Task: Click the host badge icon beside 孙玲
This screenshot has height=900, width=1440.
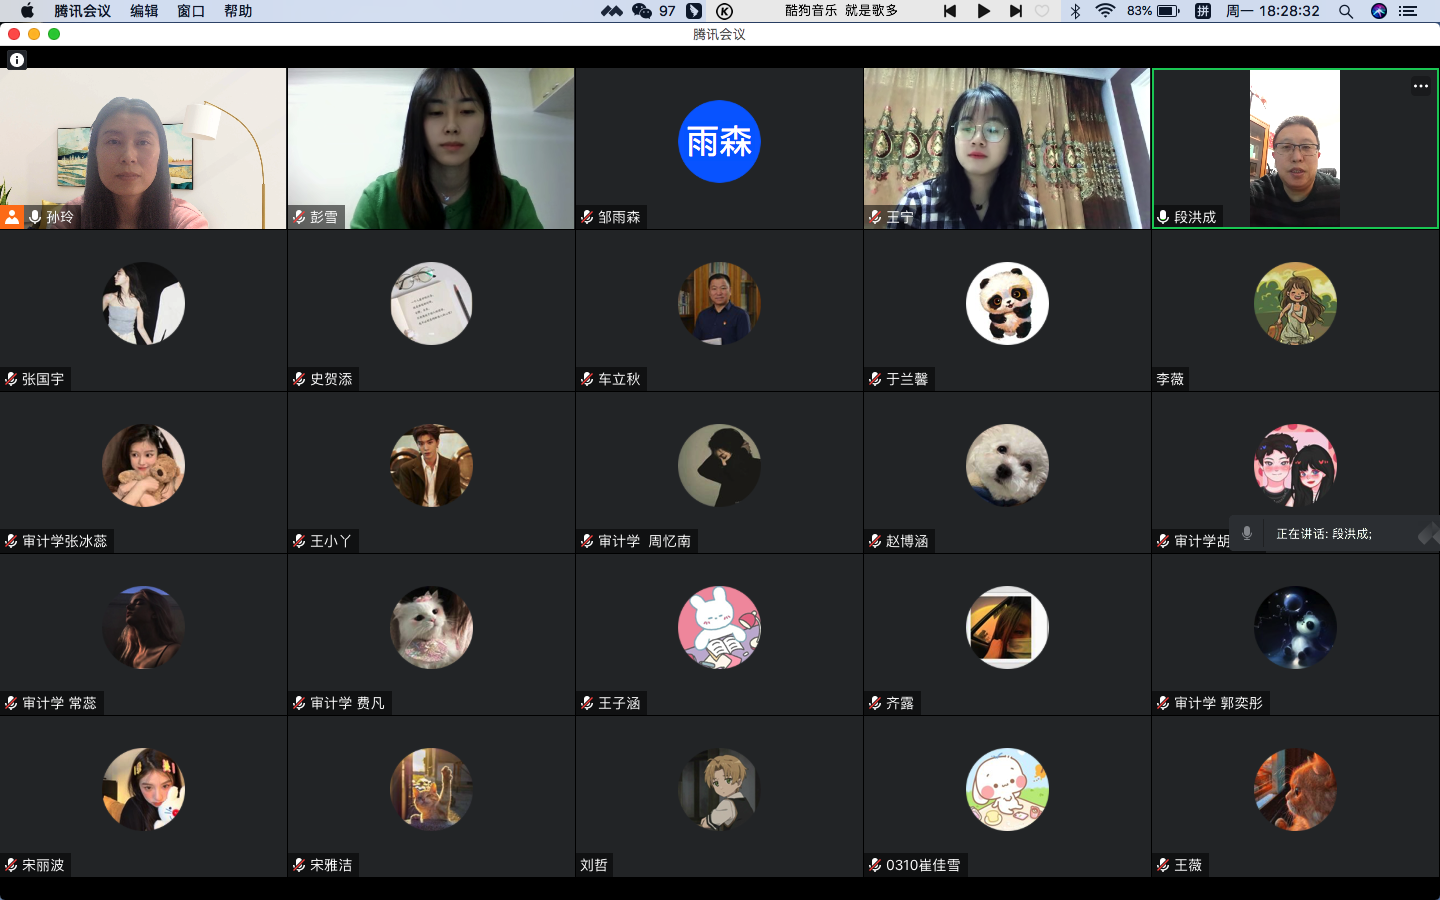Action: 12,217
